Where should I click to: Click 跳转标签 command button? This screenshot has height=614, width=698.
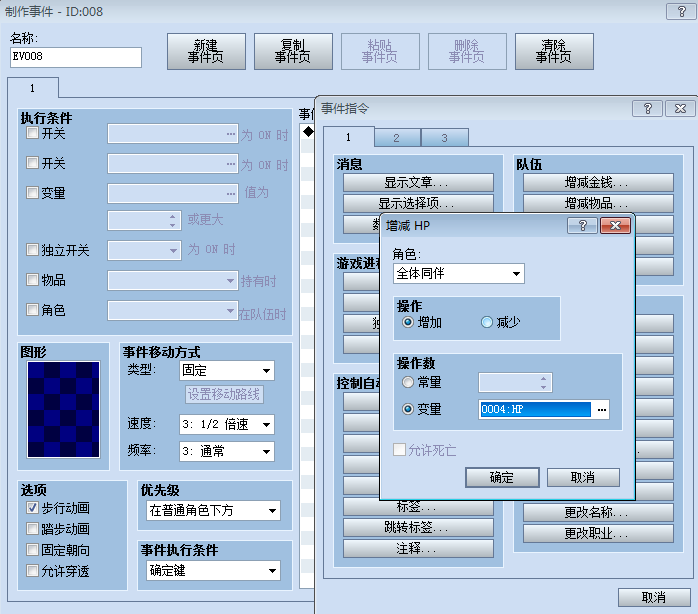pos(418,528)
